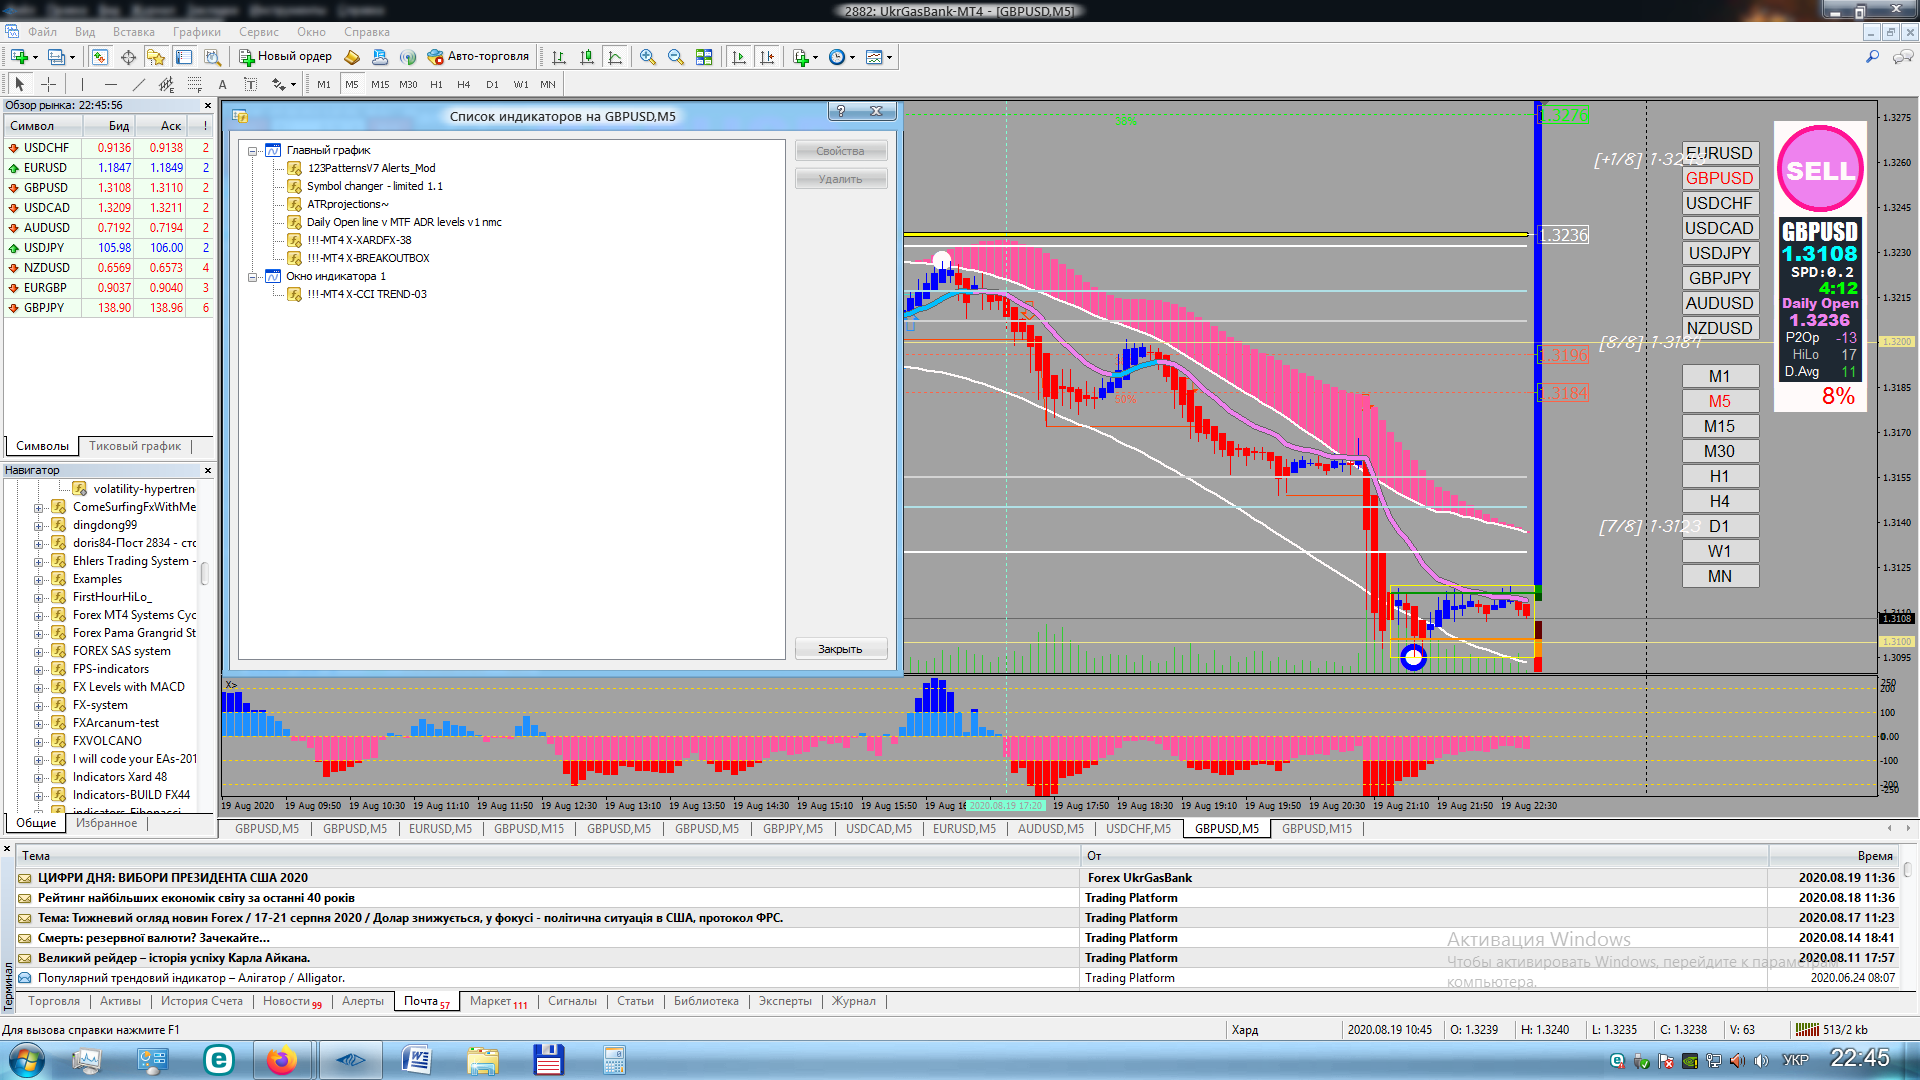1920x1080 pixels.
Task: Select the text label tool A
Action: pyautogui.click(x=222, y=85)
